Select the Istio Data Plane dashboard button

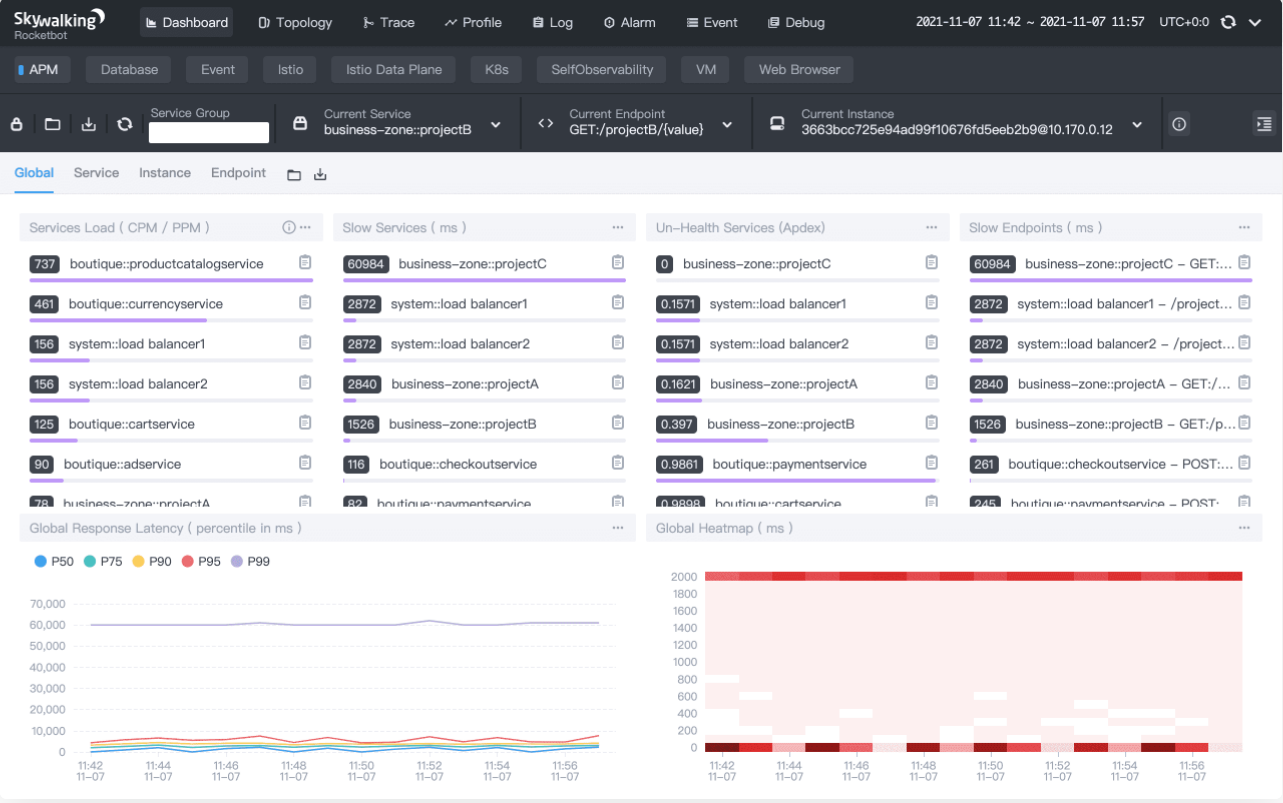393,70
